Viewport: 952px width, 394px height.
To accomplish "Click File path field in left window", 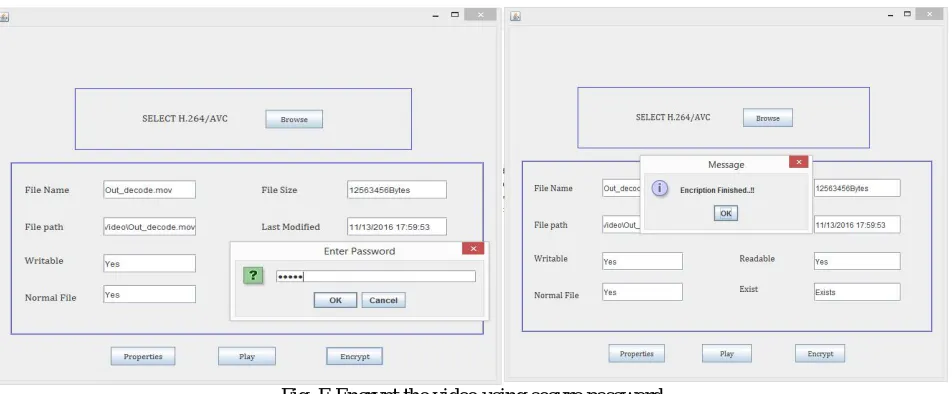I will tap(149, 226).
